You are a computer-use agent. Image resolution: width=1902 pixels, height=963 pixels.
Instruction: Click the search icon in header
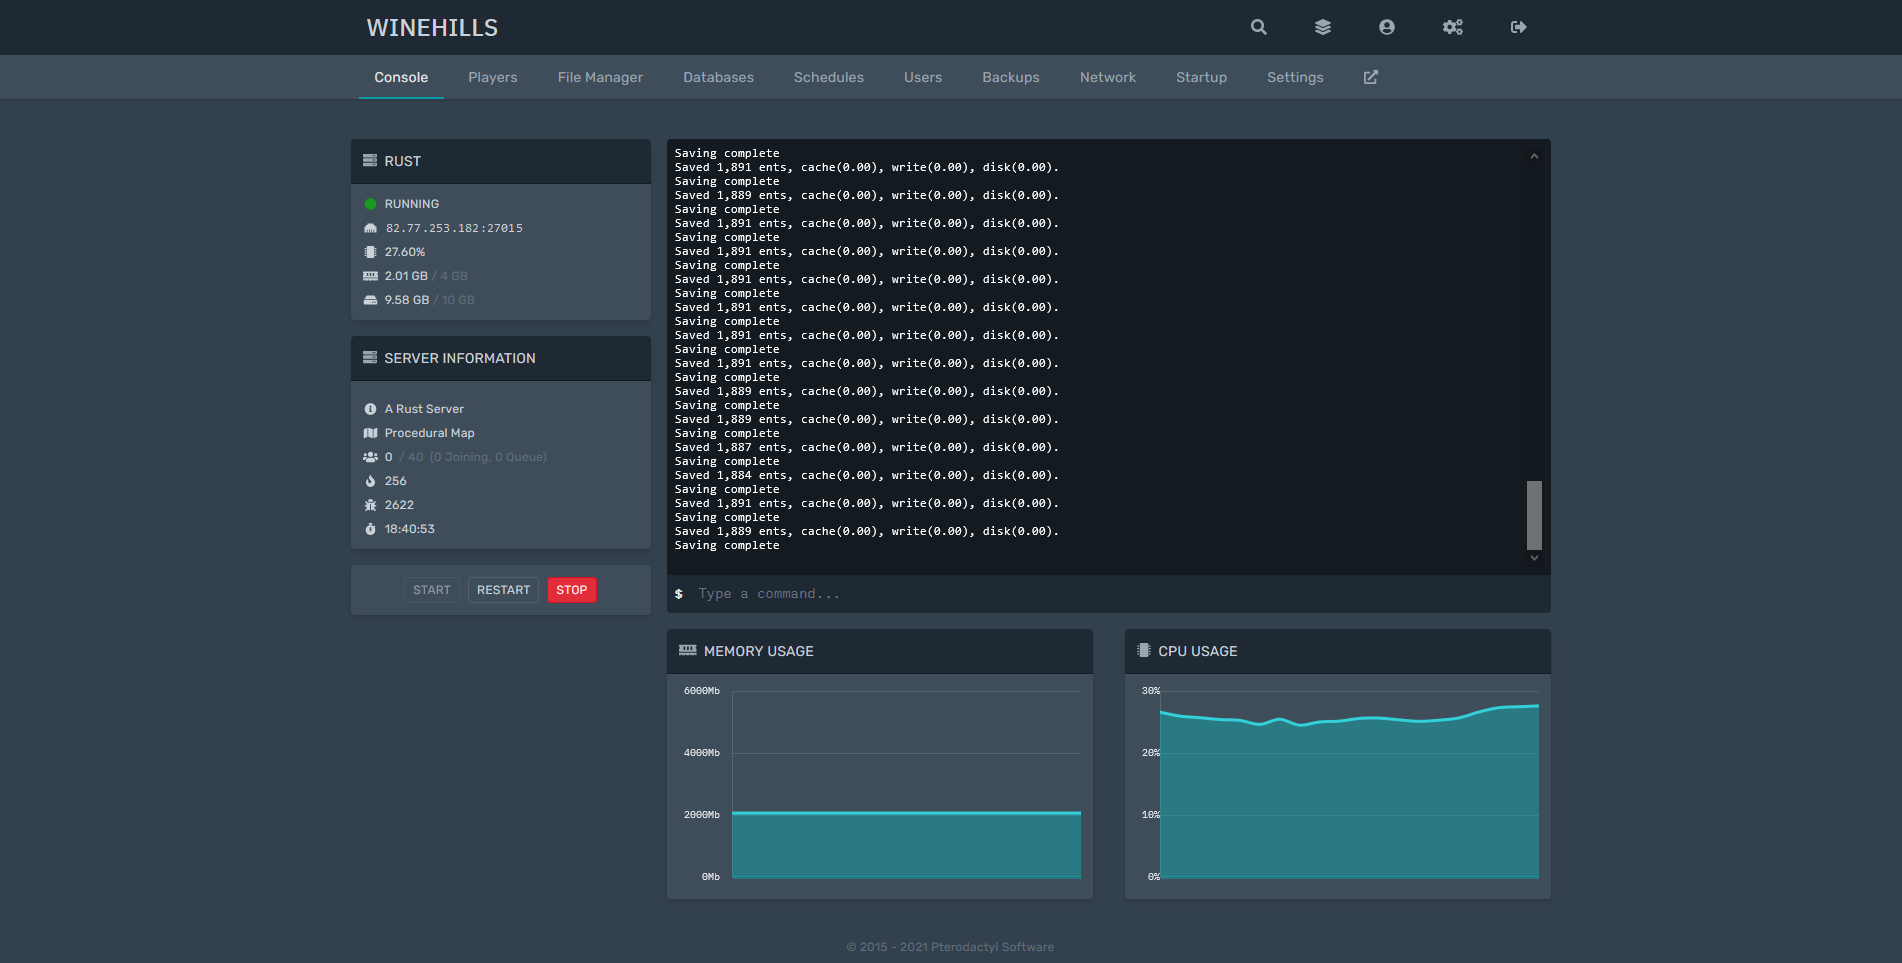pos(1258,27)
